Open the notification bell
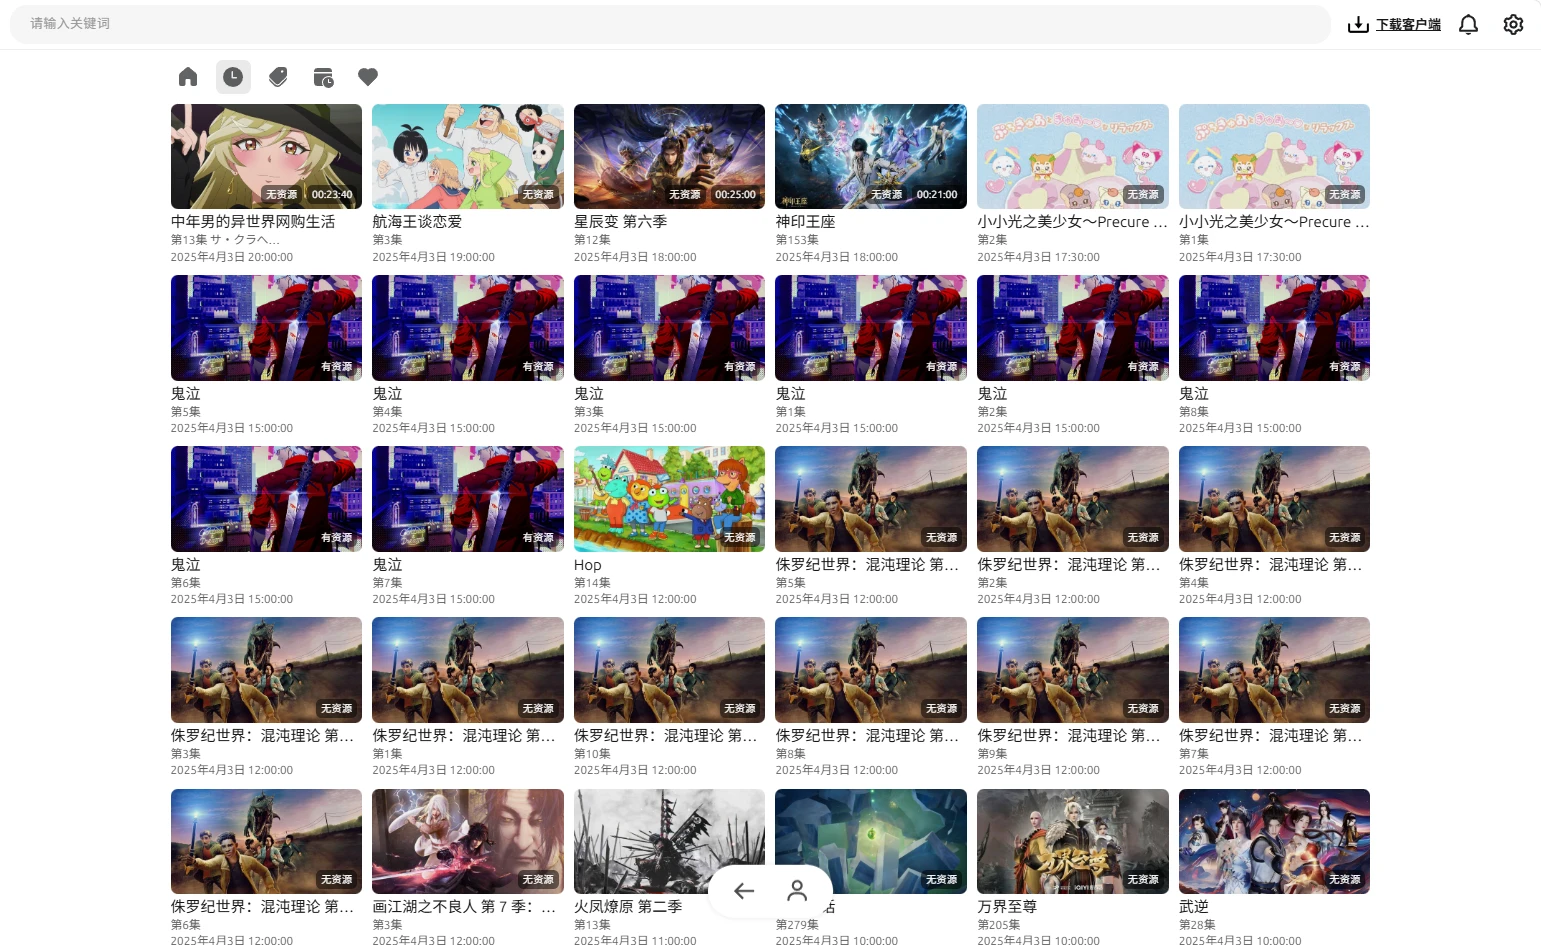 1468,25
